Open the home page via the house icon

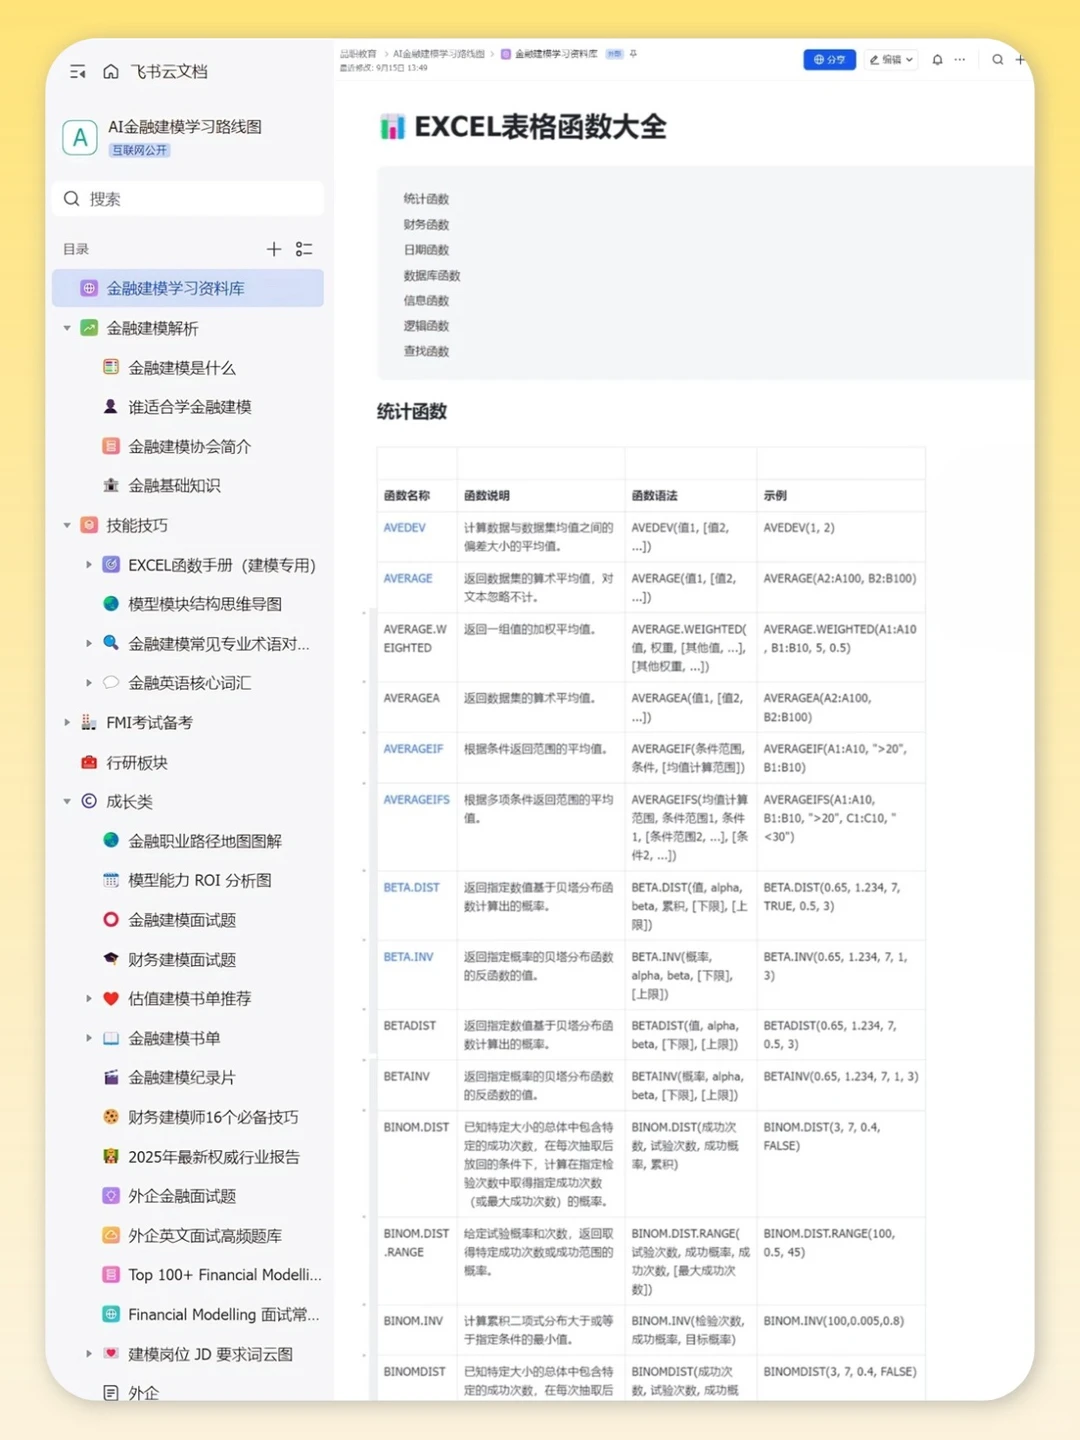[x=110, y=71]
